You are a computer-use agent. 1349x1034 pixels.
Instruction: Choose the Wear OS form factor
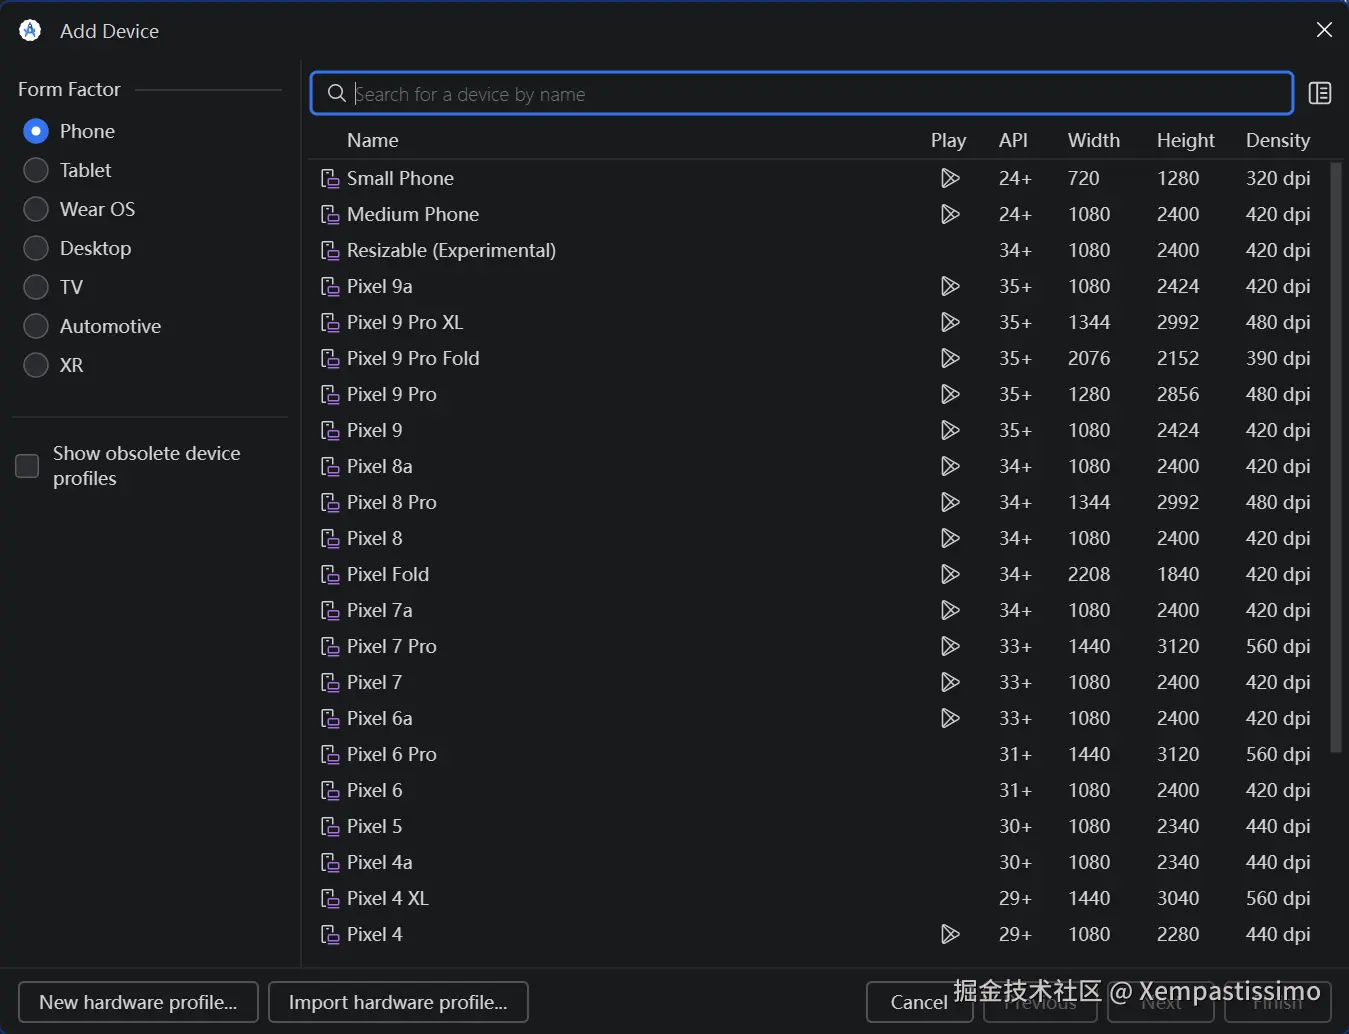coord(36,209)
